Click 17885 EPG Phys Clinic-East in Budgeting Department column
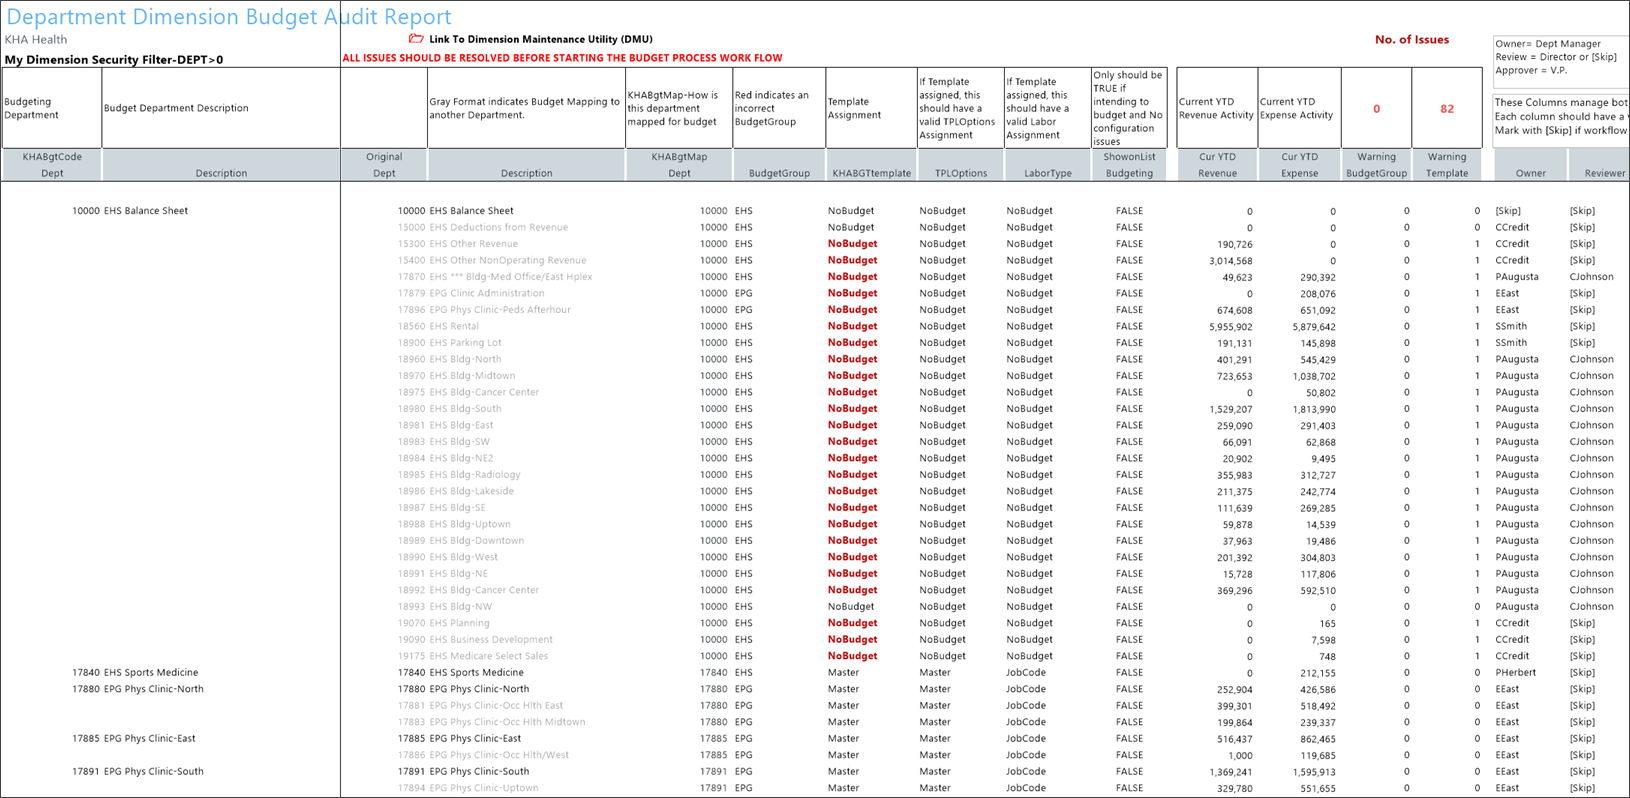Image resolution: width=1630 pixels, height=798 pixels. [x=134, y=739]
